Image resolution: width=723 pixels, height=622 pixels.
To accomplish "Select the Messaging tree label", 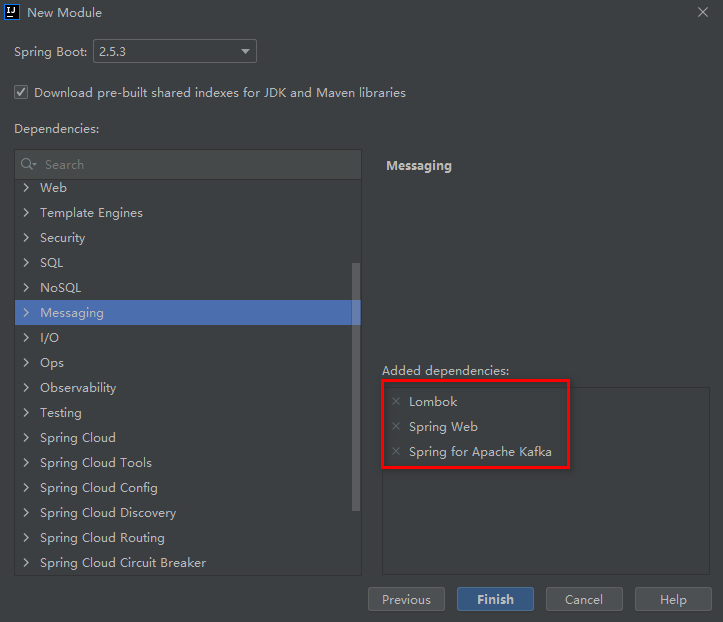I will [72, 313].
